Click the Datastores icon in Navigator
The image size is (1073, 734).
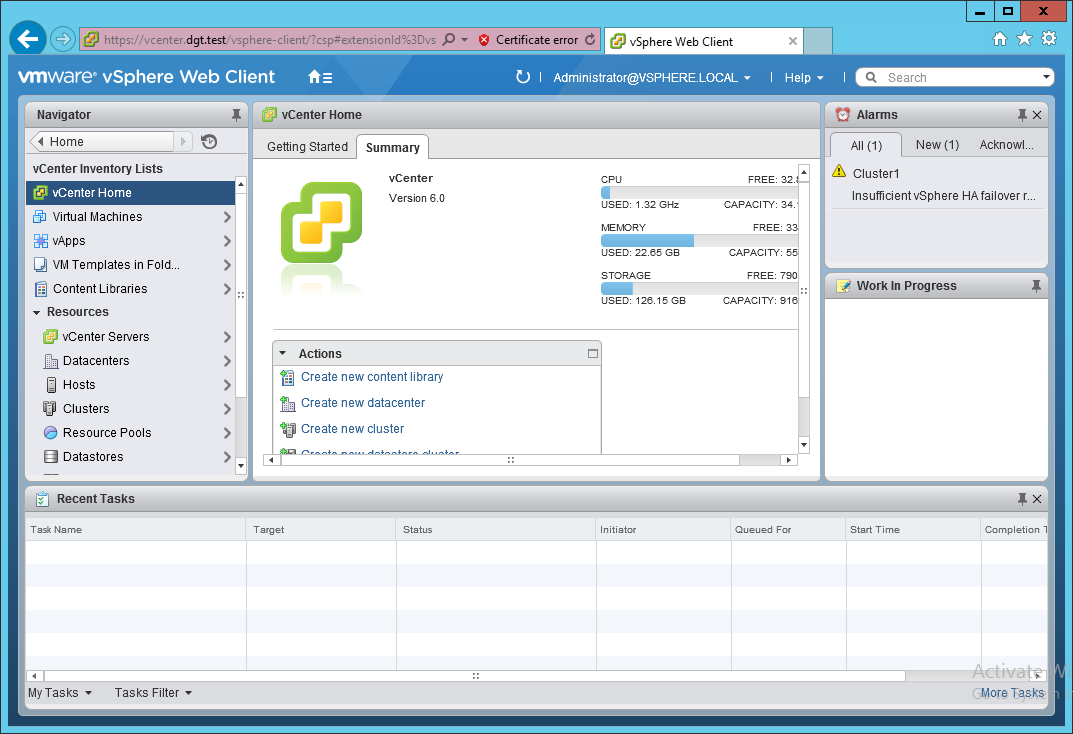pyautogui.click(x=51, y=456)
